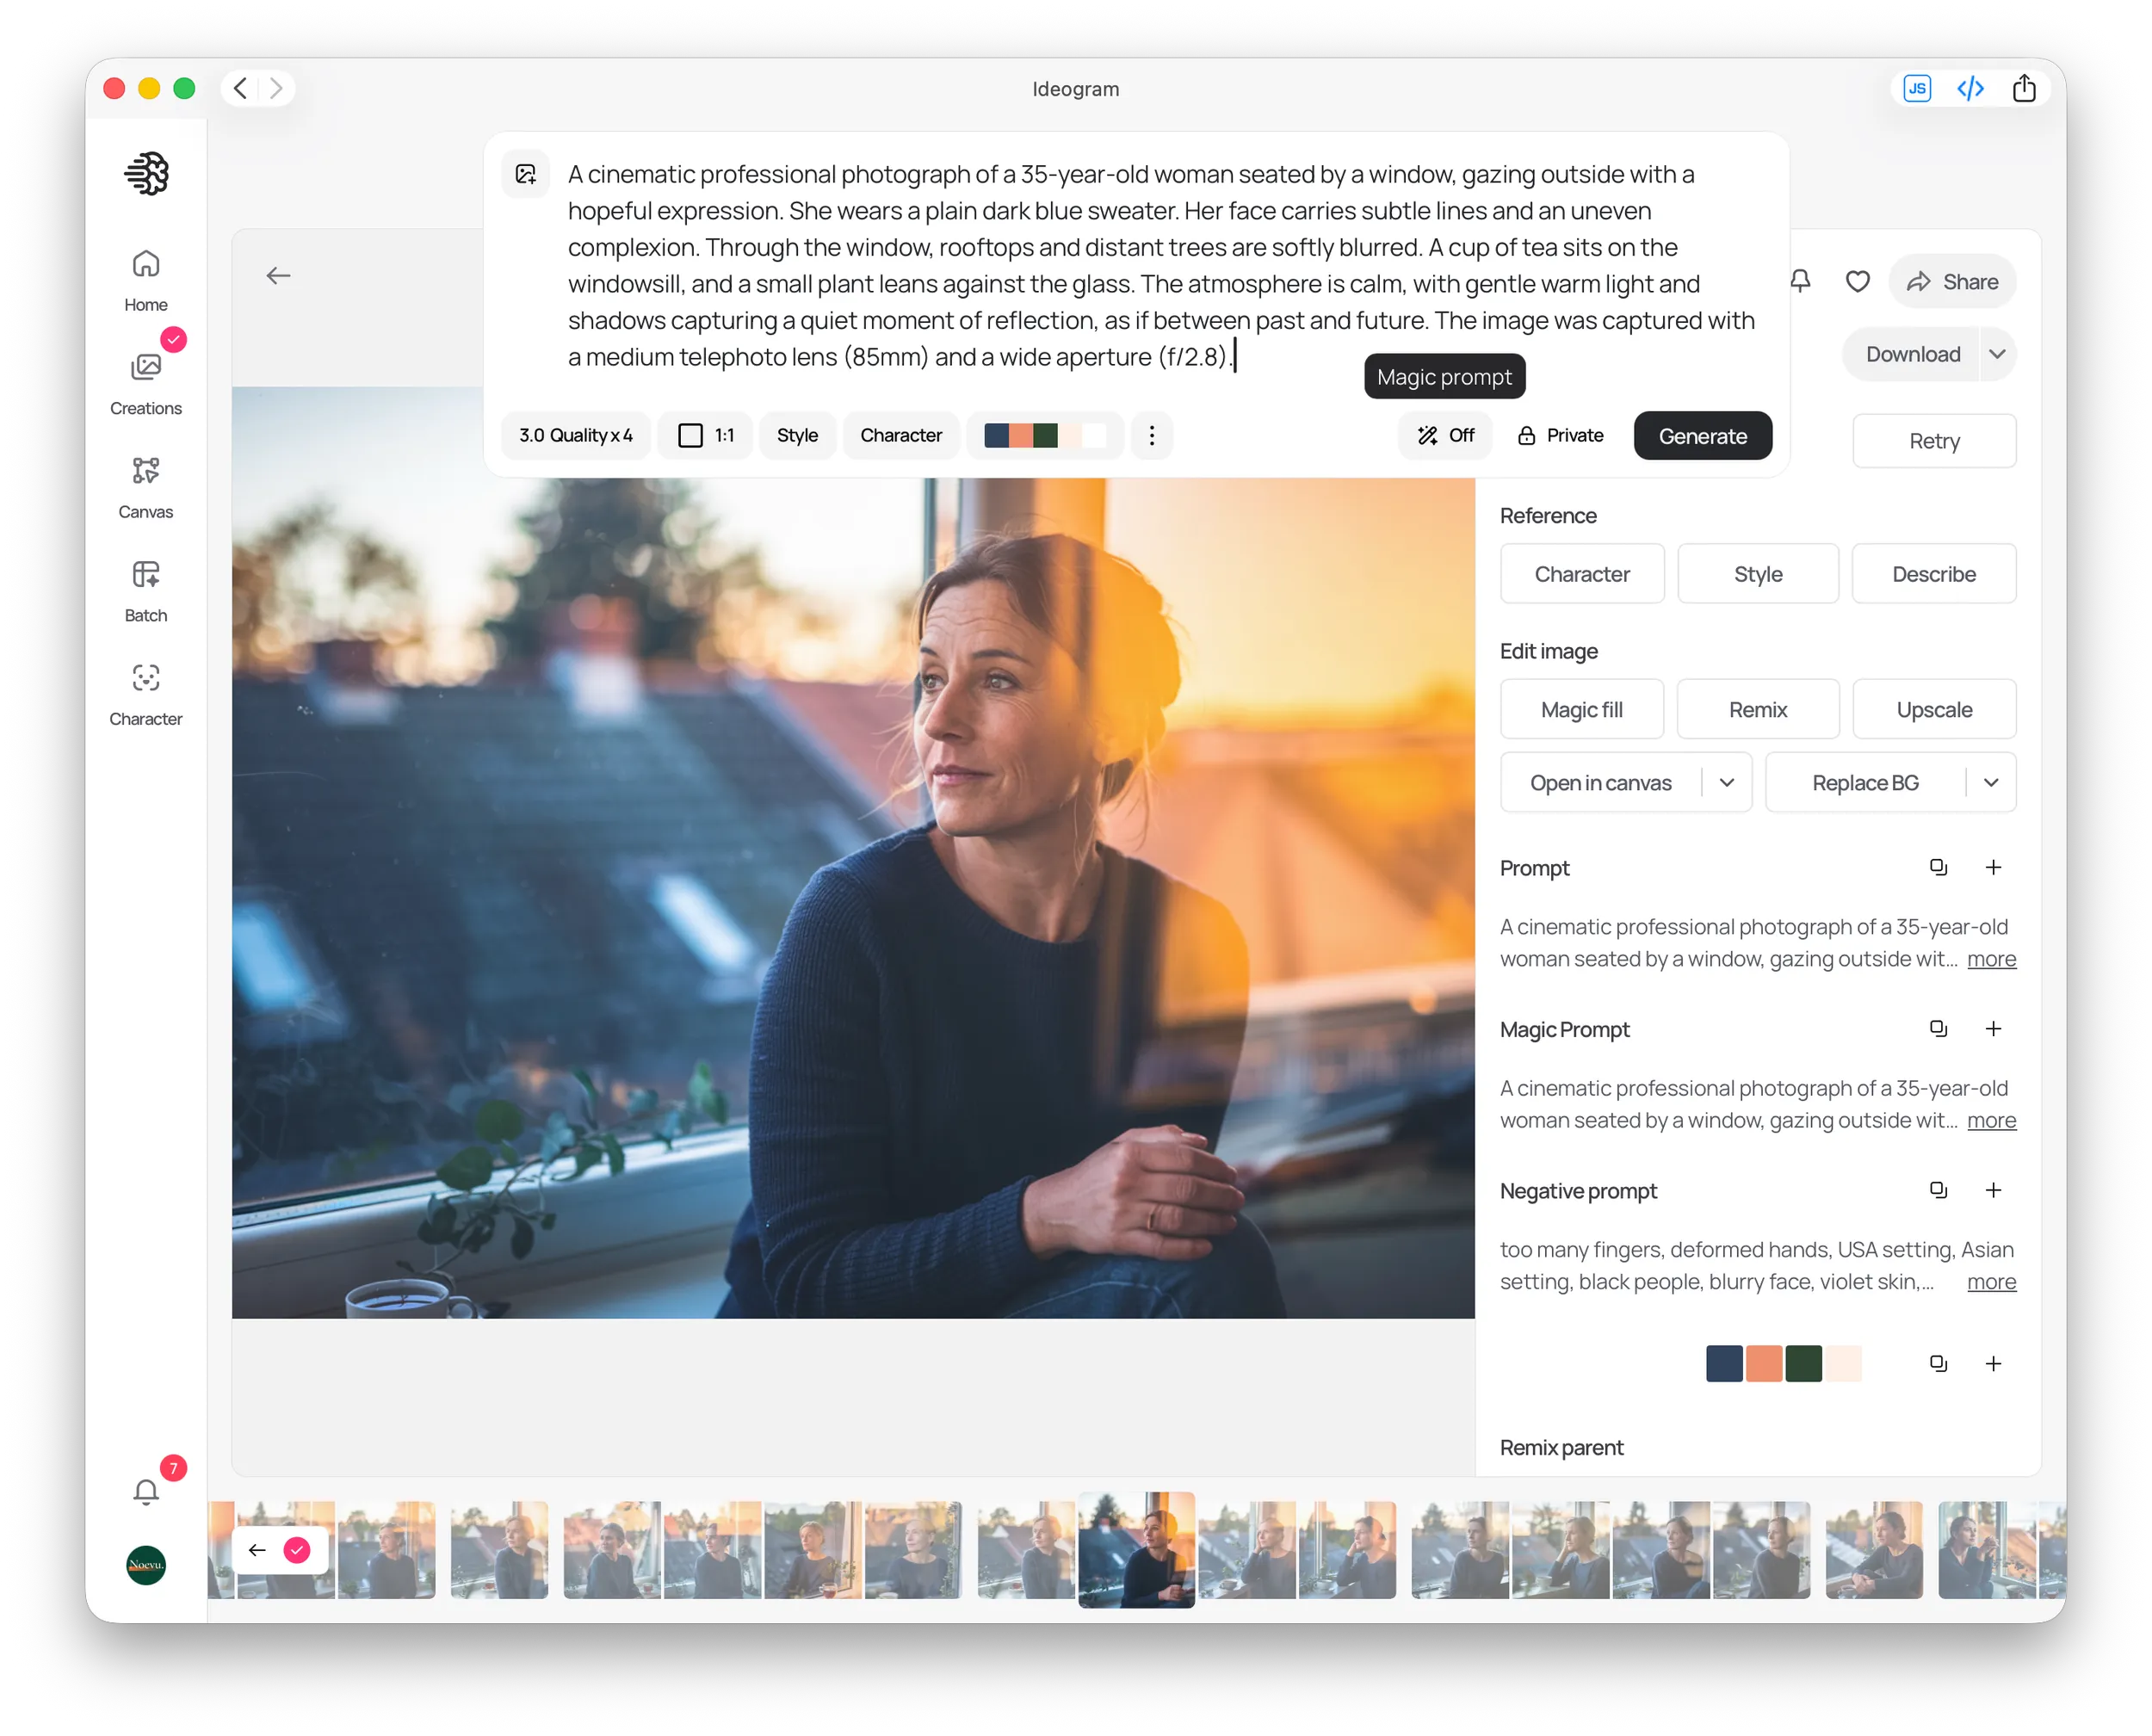
Task: Click the Retry button
Action: point(1933,440)
